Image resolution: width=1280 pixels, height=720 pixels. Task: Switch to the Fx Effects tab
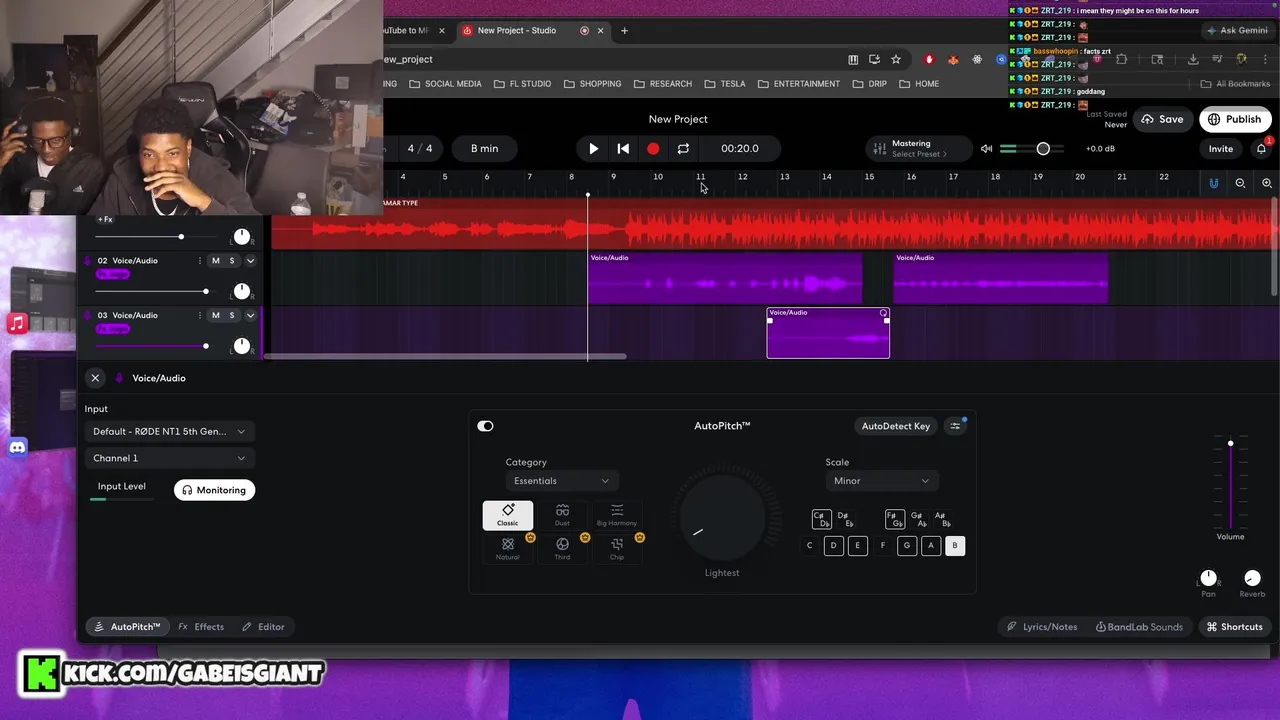[x=201, y=627]
